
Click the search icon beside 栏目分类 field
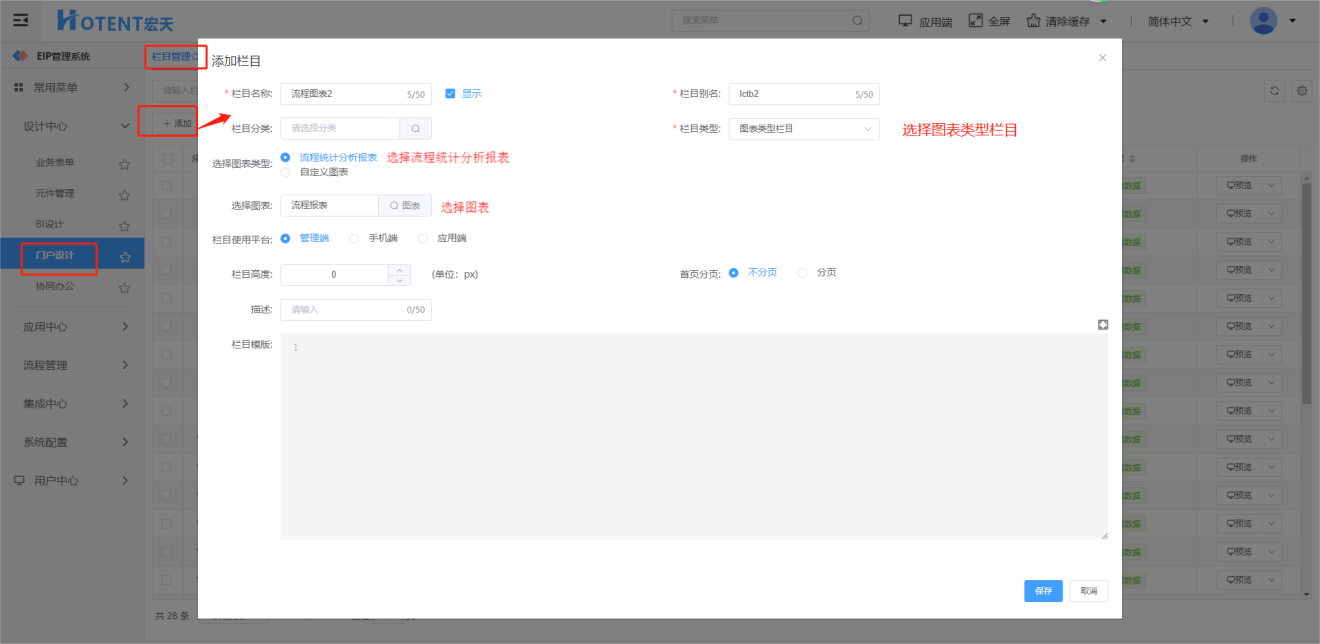tap(415, 129)
